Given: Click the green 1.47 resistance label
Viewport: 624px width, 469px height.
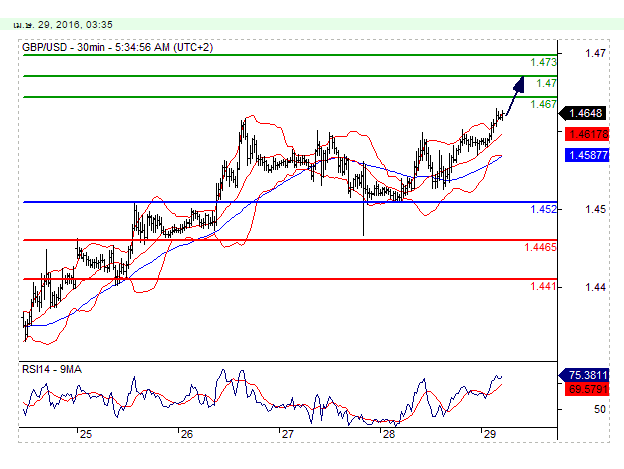Looking at the screenshot, I should 546,83.
